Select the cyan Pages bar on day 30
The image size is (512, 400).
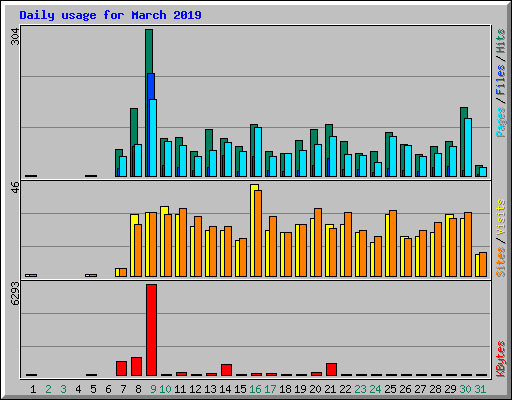[468, 147]
